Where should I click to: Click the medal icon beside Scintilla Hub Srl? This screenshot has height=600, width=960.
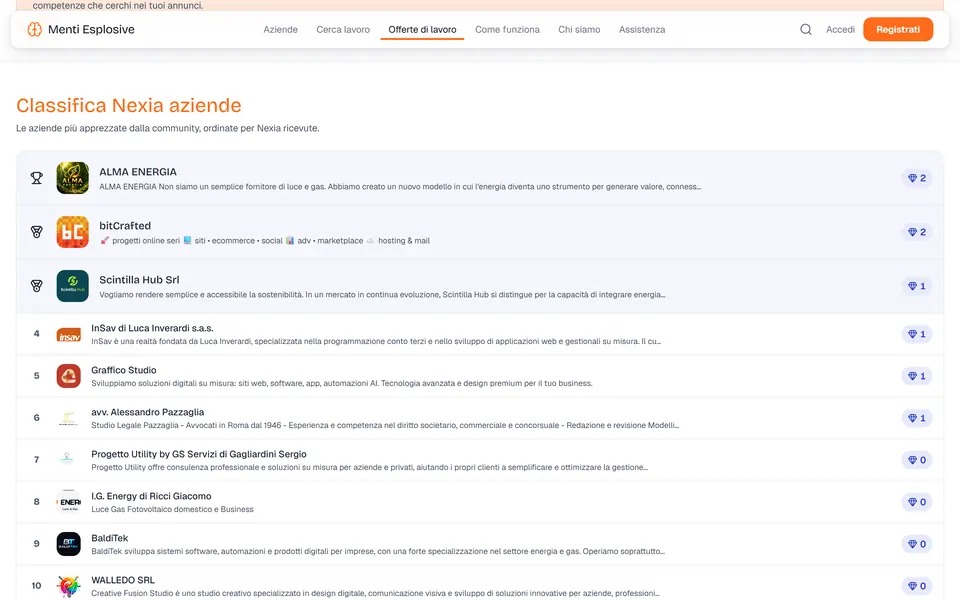tap(37, 286)
